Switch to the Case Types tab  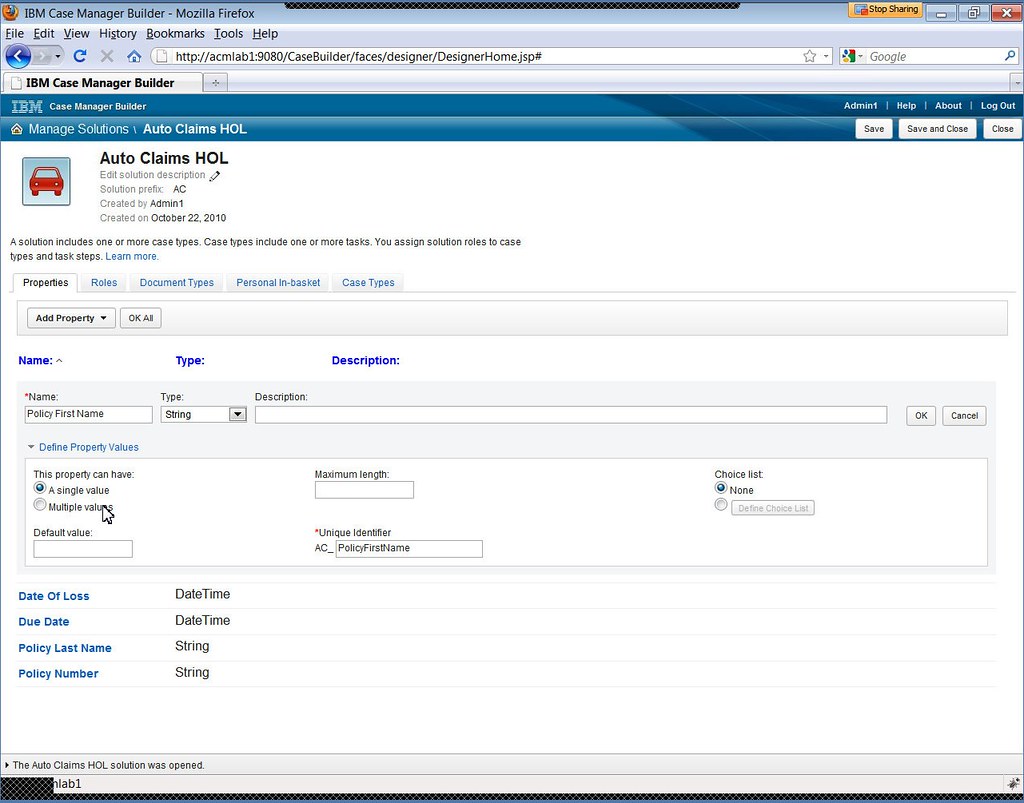(368, 283)
